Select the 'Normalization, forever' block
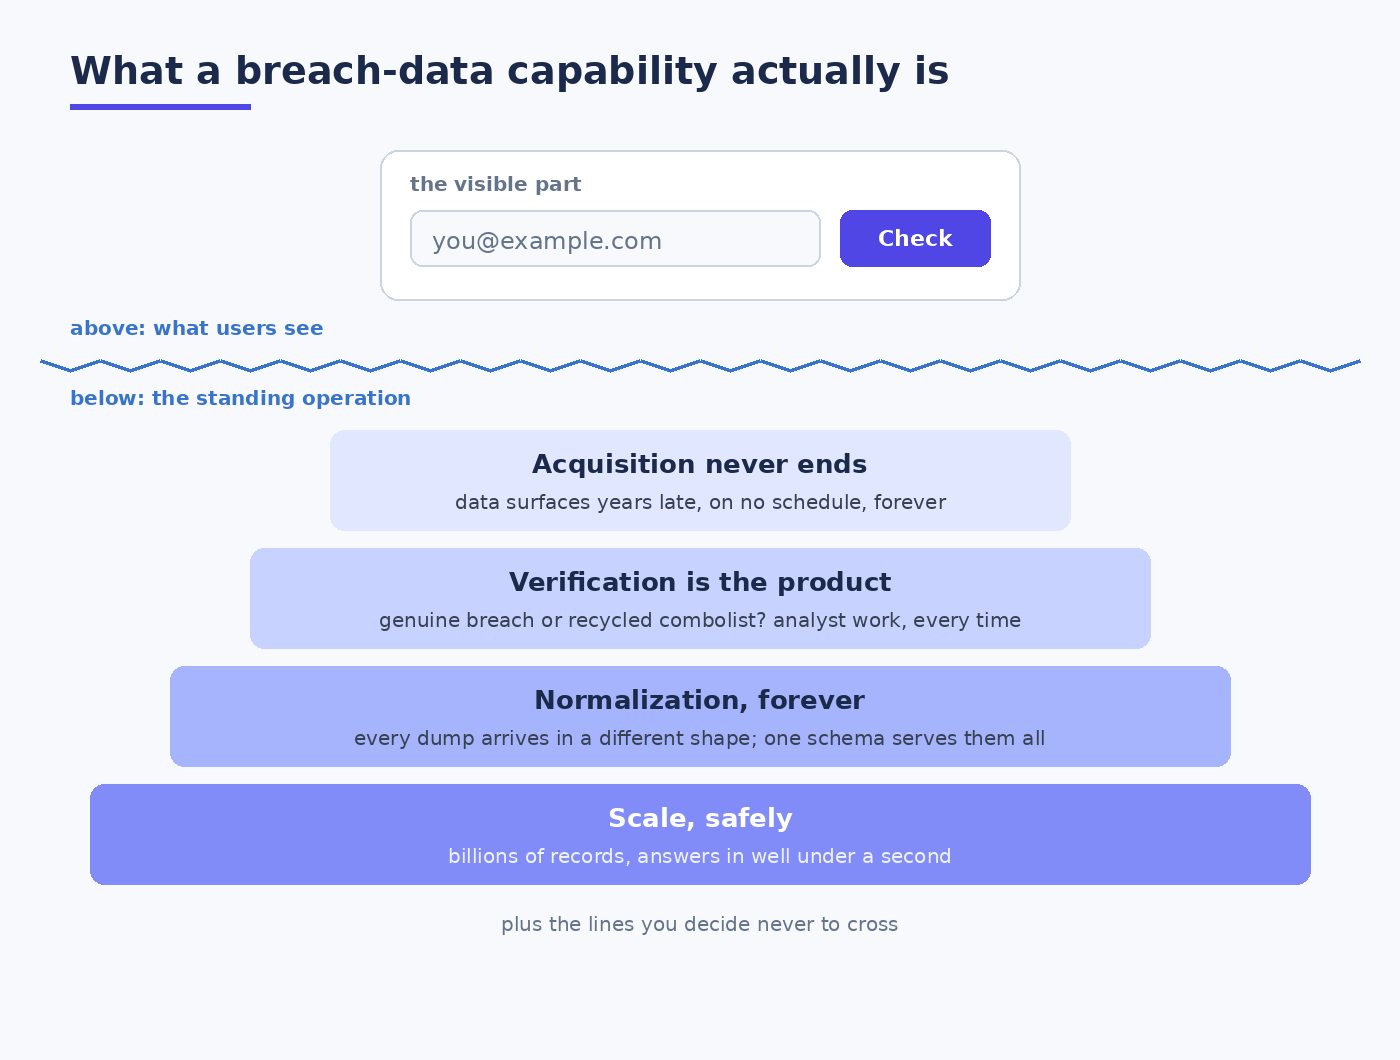The height and width of the screenshot is (1060, 1400). click(700, 716)
